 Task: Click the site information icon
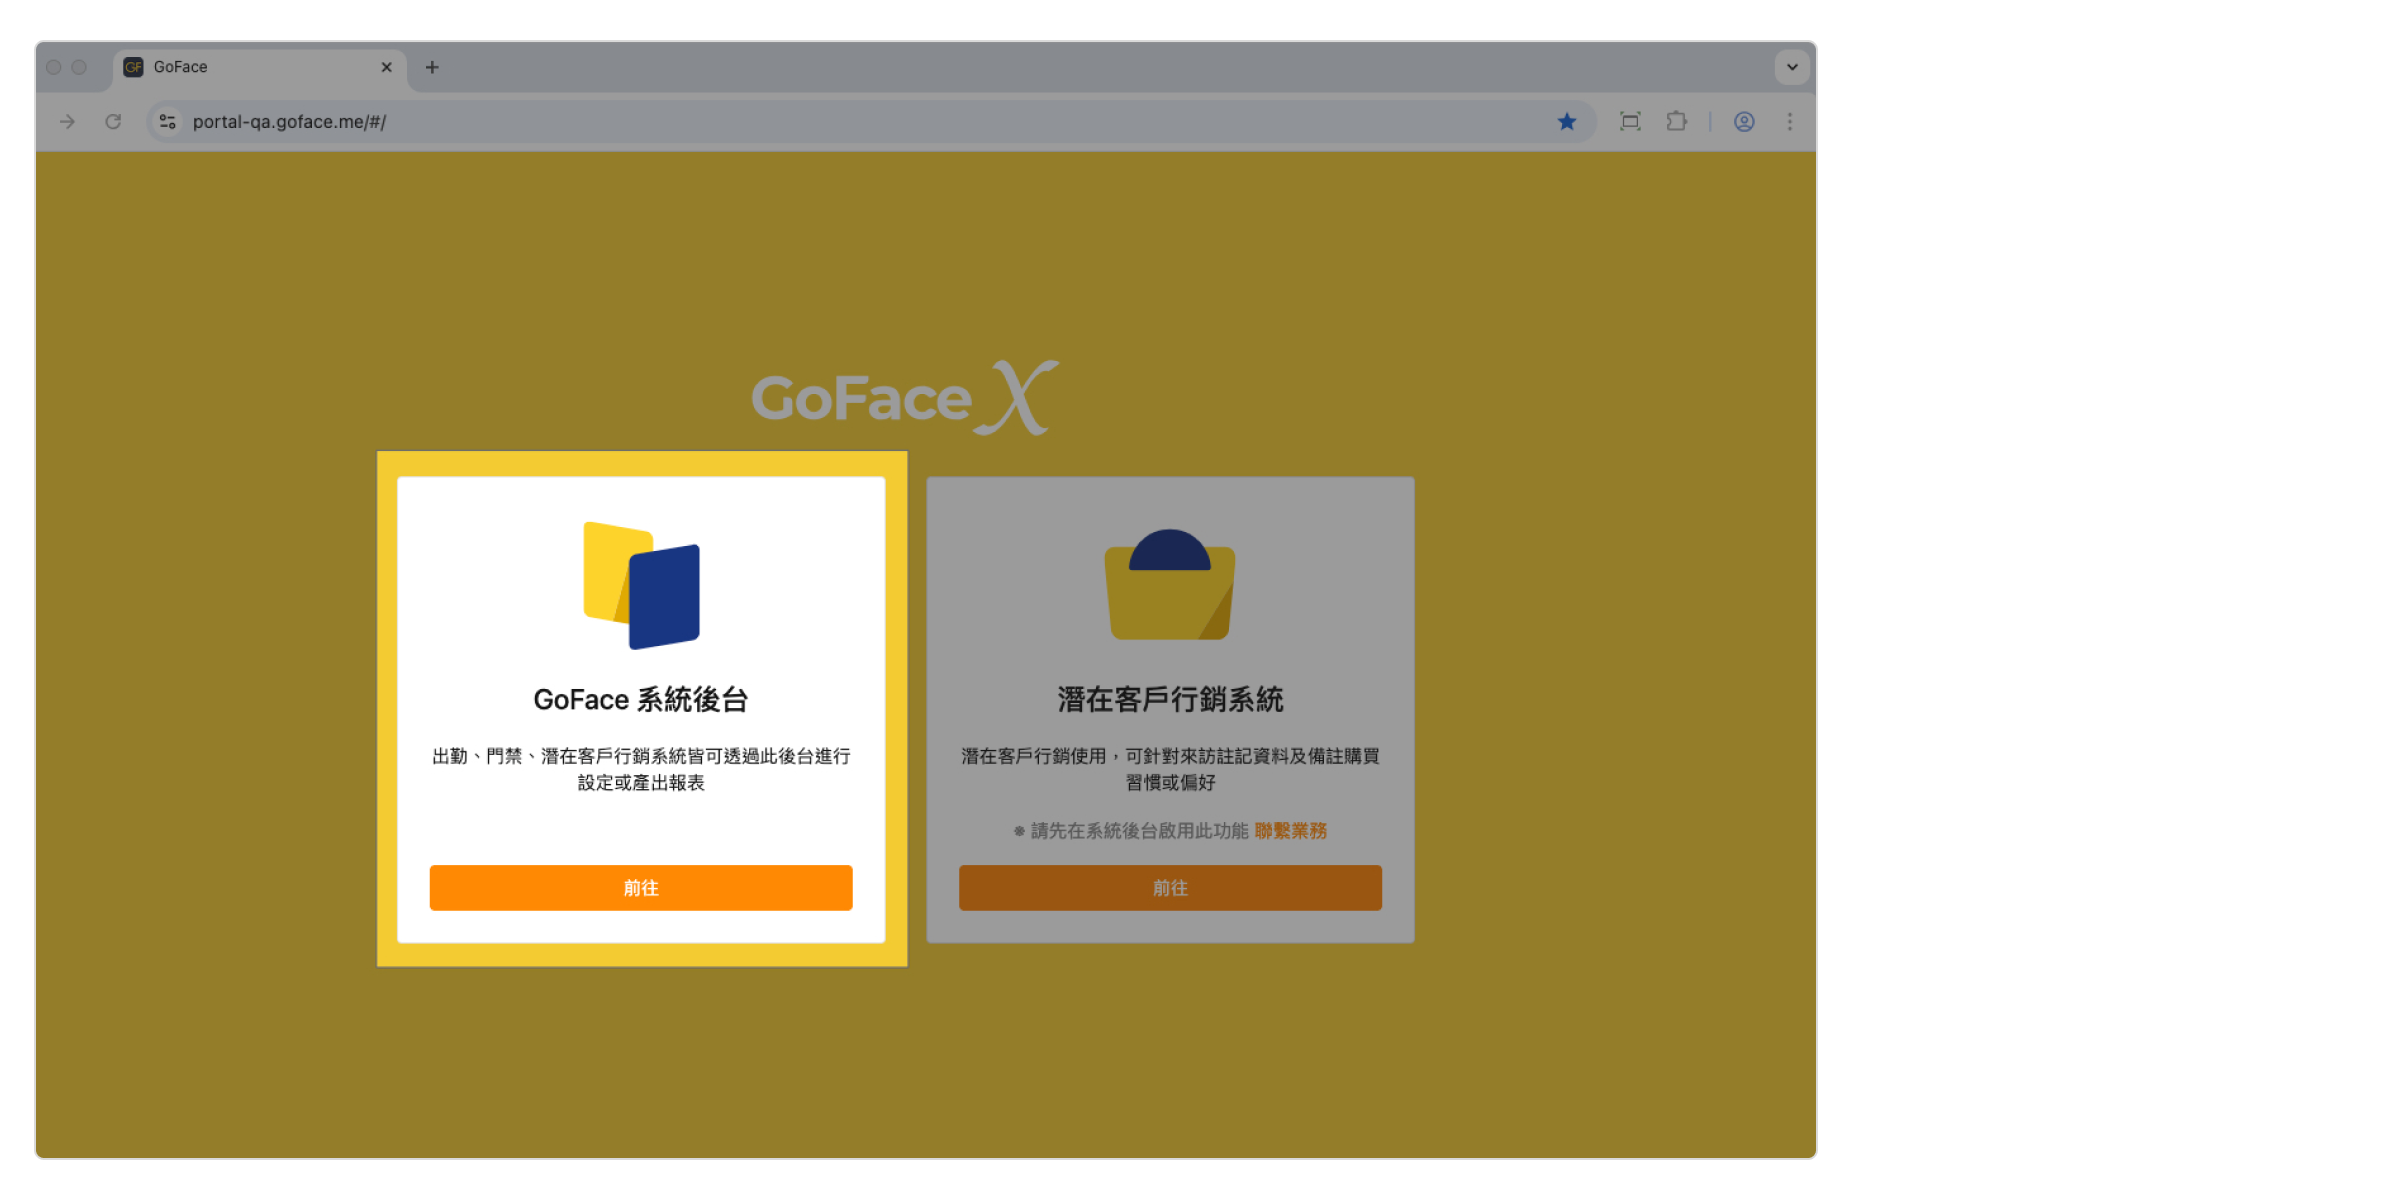tap(168, 122)
